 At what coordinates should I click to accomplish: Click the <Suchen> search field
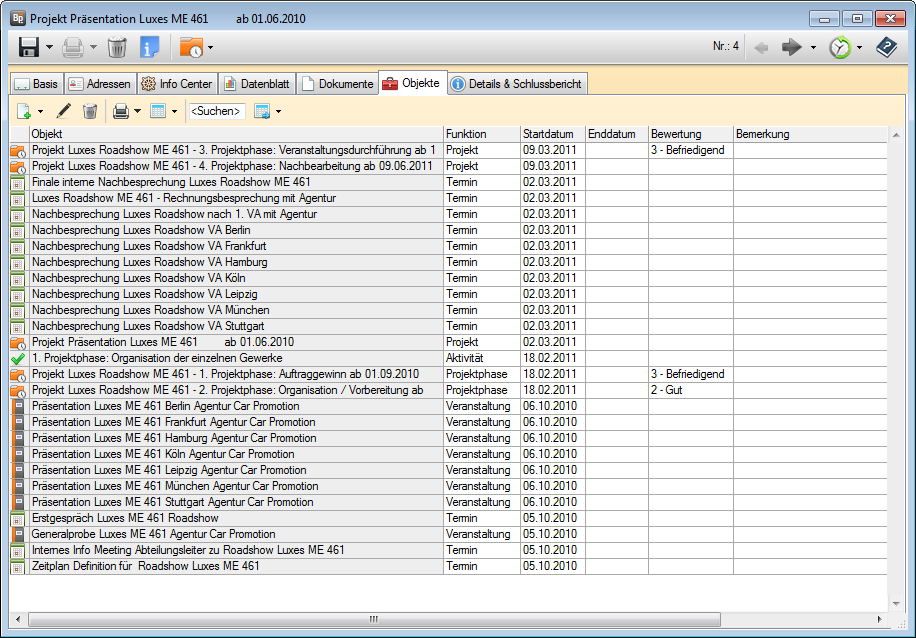[x=217, y=111]
